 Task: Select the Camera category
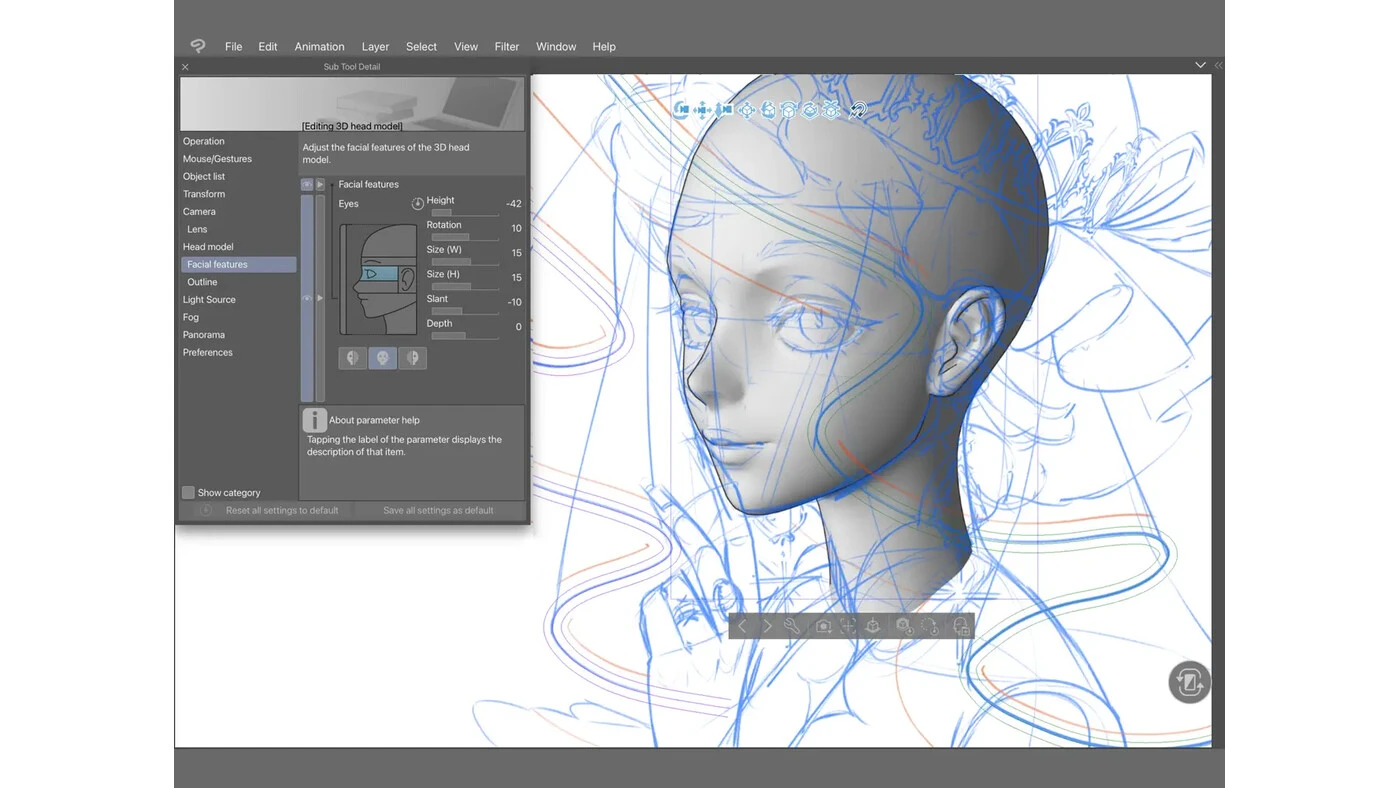[x=199, y=212]
